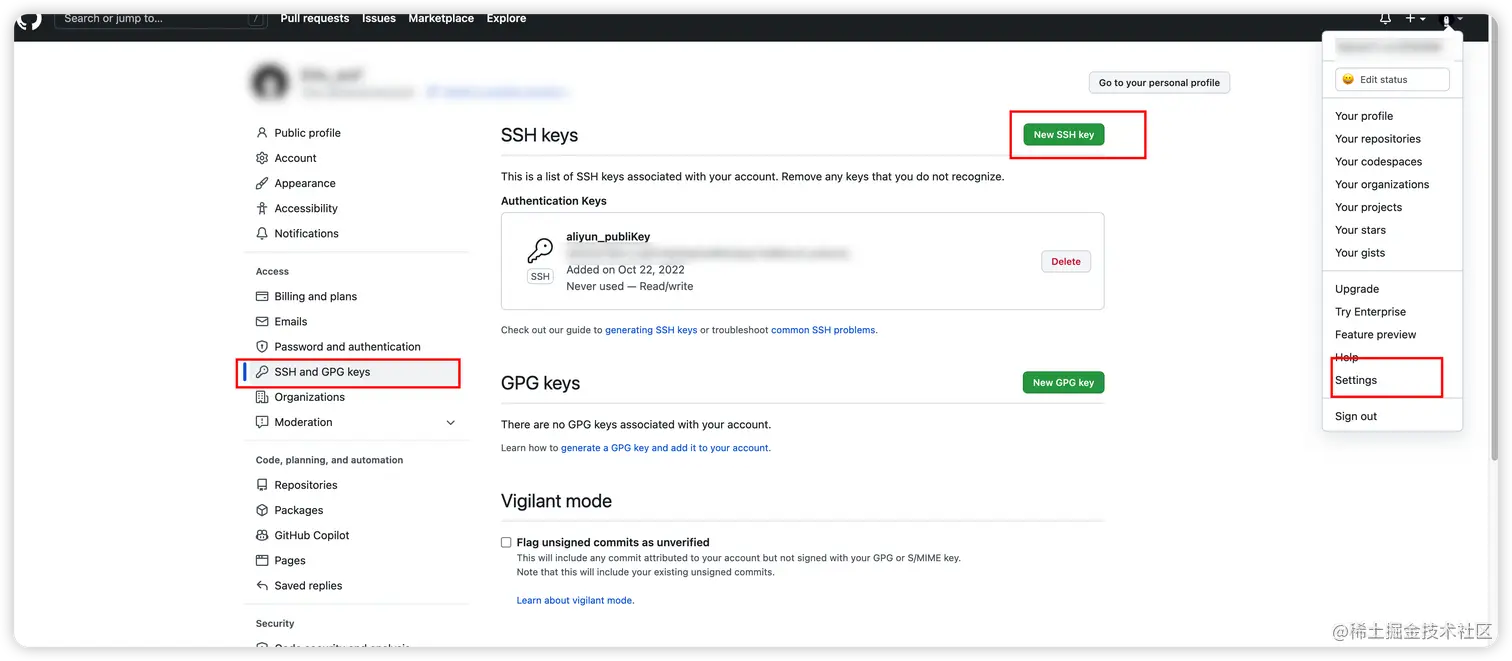This screenshot has height=661, width=1512.
Task: Expand the Moderation section chevron
Action: (x=450, y=423)
